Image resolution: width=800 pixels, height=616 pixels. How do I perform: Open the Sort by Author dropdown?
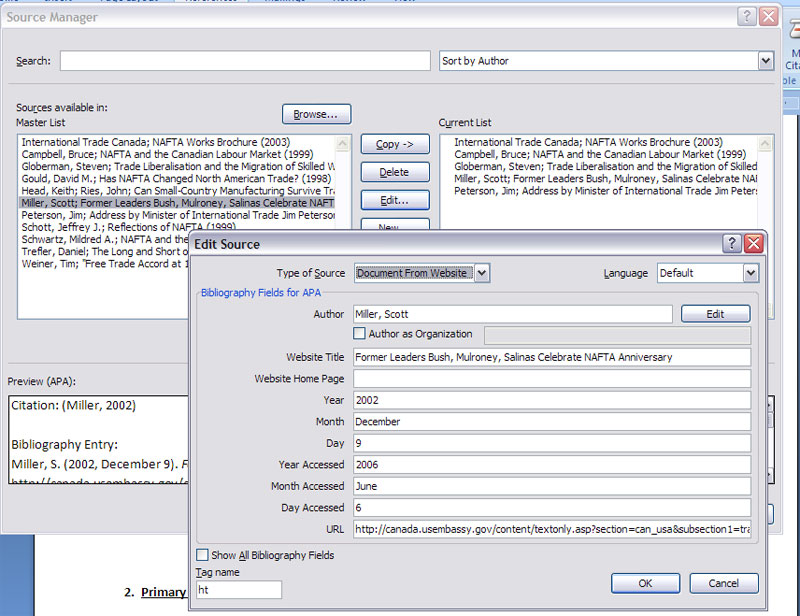(765, 61)
